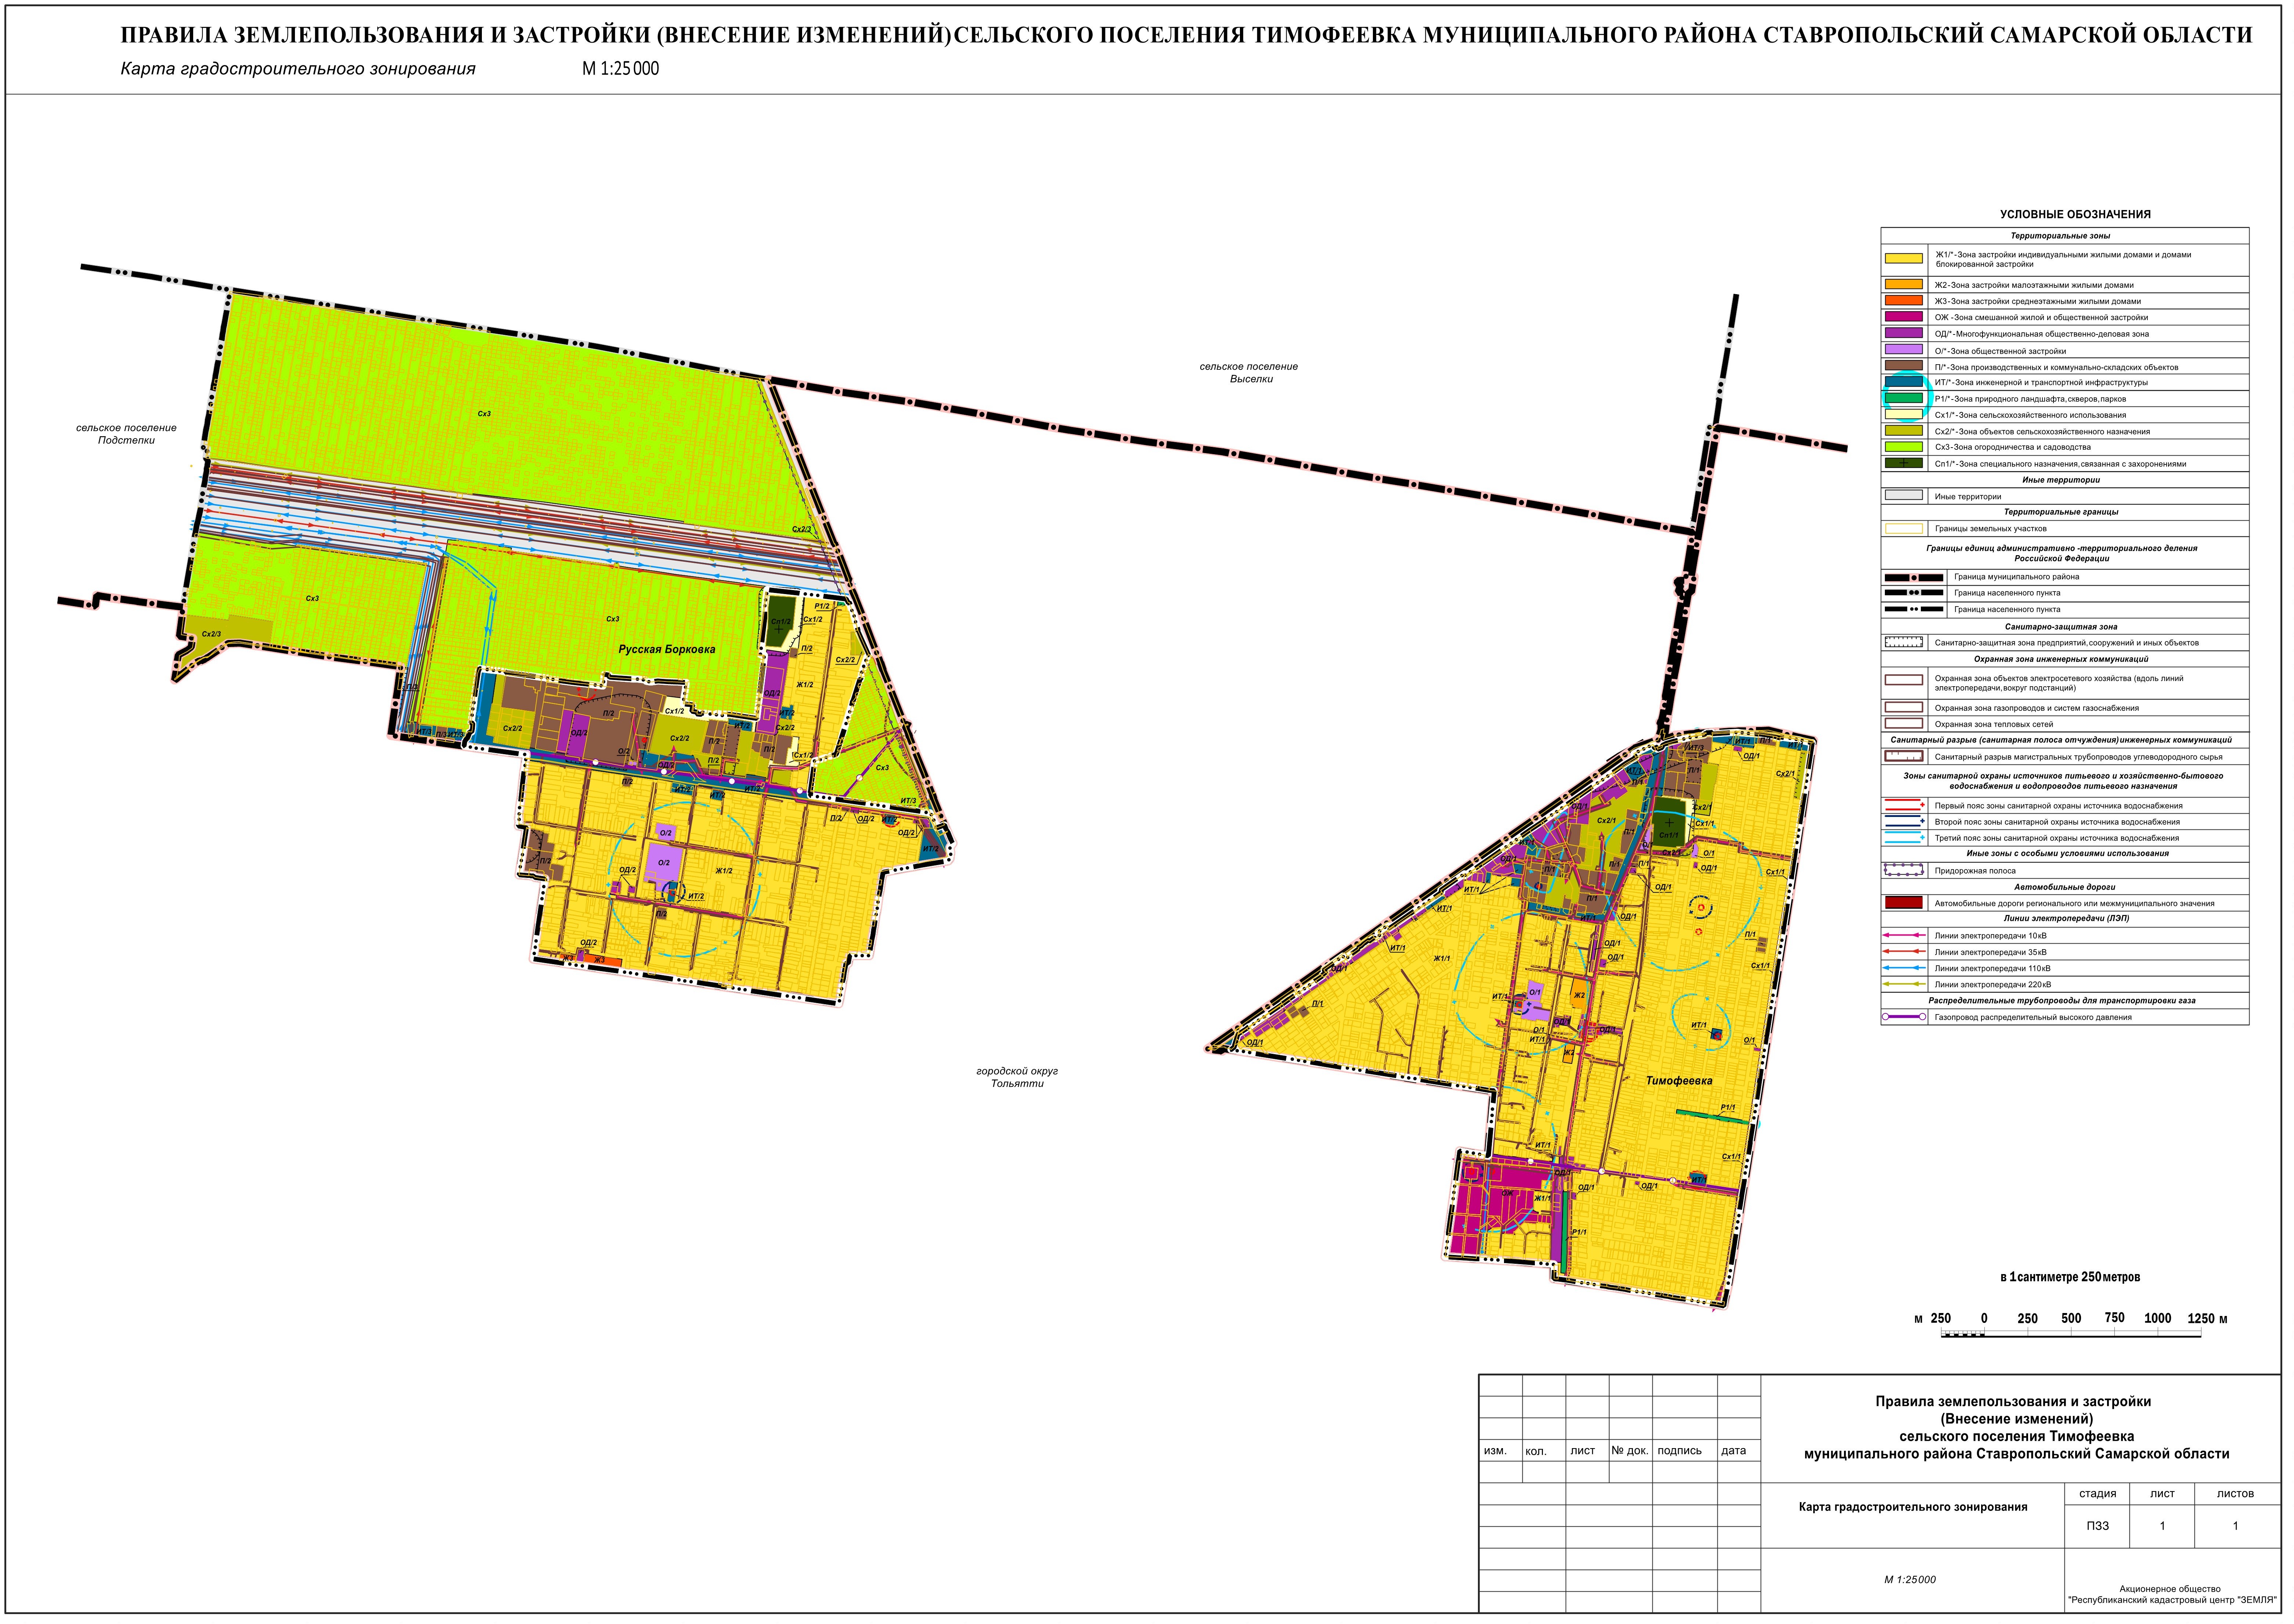Select the сельское поселение Выселки label
This screenshot has width=2294, height=1624.
pyautogui.click(x=1250, y=373)
